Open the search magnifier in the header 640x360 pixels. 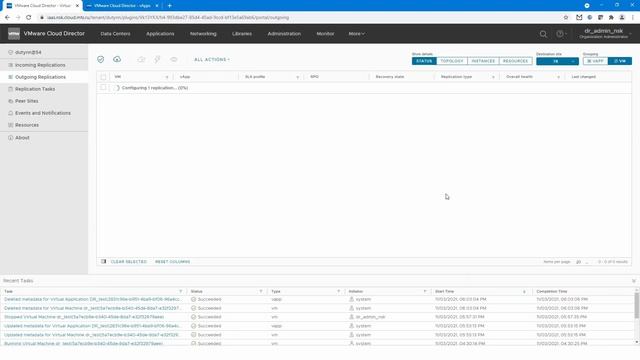coord(543,34)
